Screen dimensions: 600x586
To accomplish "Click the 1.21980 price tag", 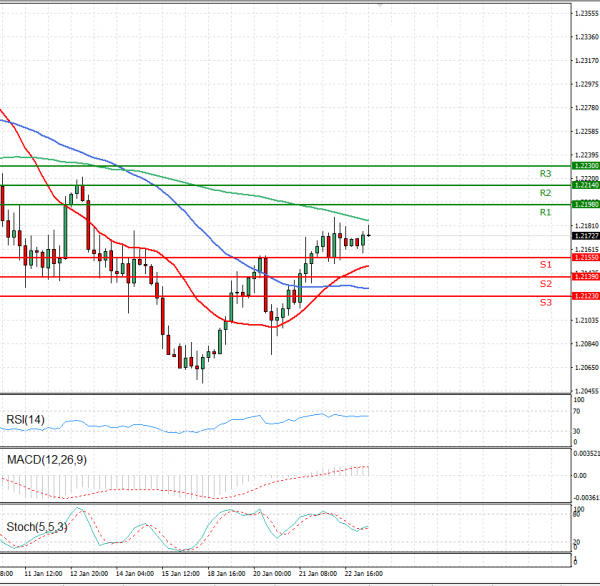I will coord(586,204).
